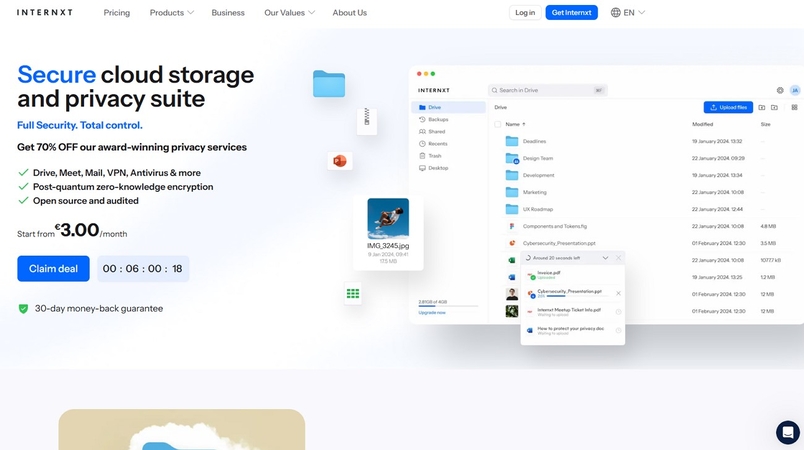Open the UX Roadmap folder
Image resolution: width=804 pixels, height=450 pixels.
[x=537, y=209]
